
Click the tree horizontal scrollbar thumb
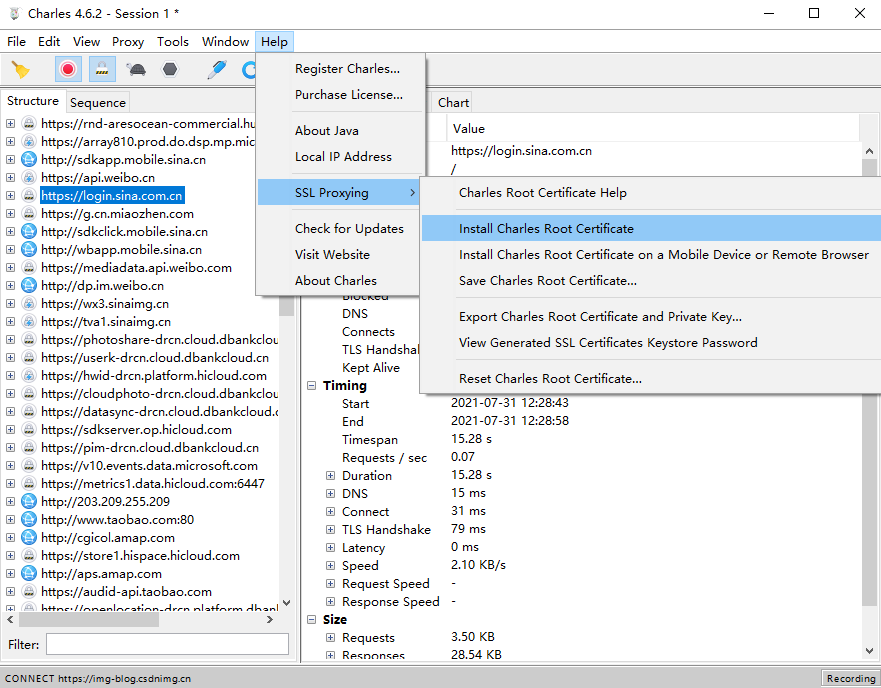point(89,619)
